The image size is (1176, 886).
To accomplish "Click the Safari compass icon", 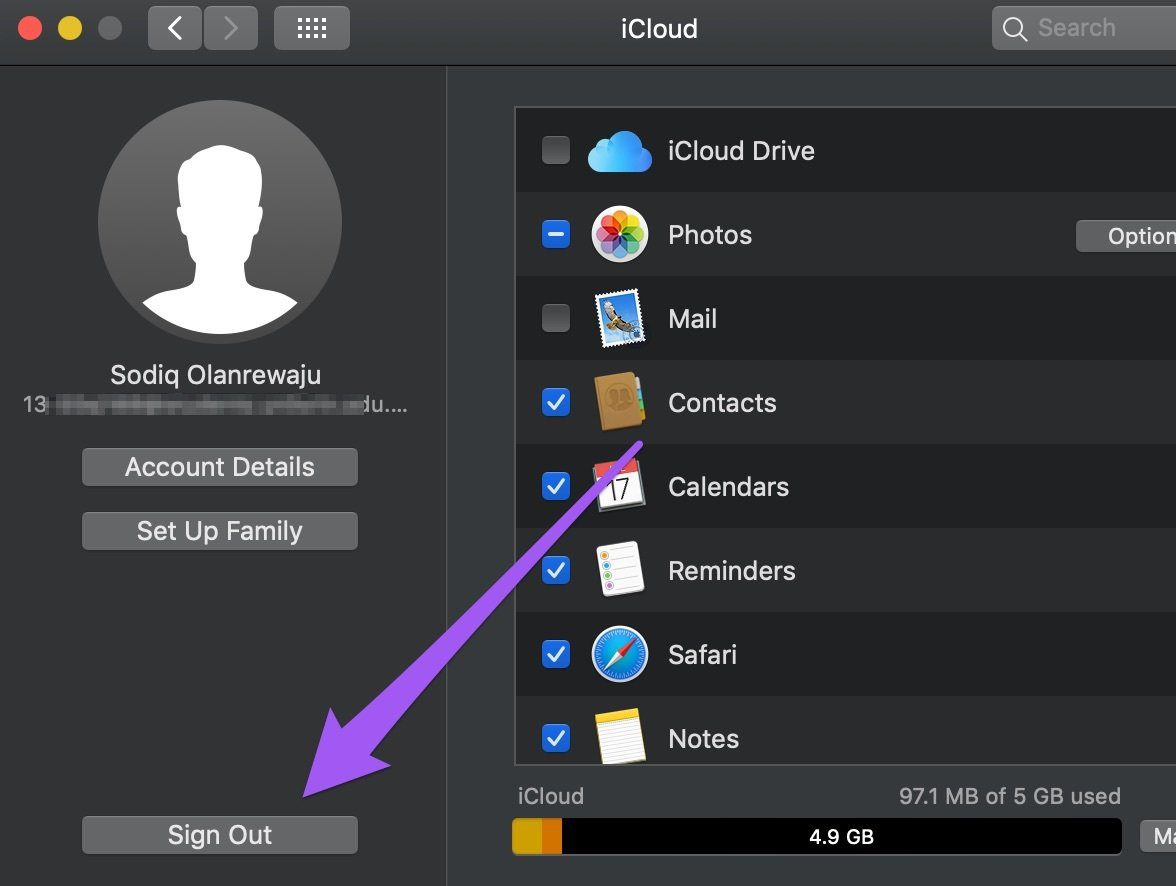I will click(x=620, y=653).
